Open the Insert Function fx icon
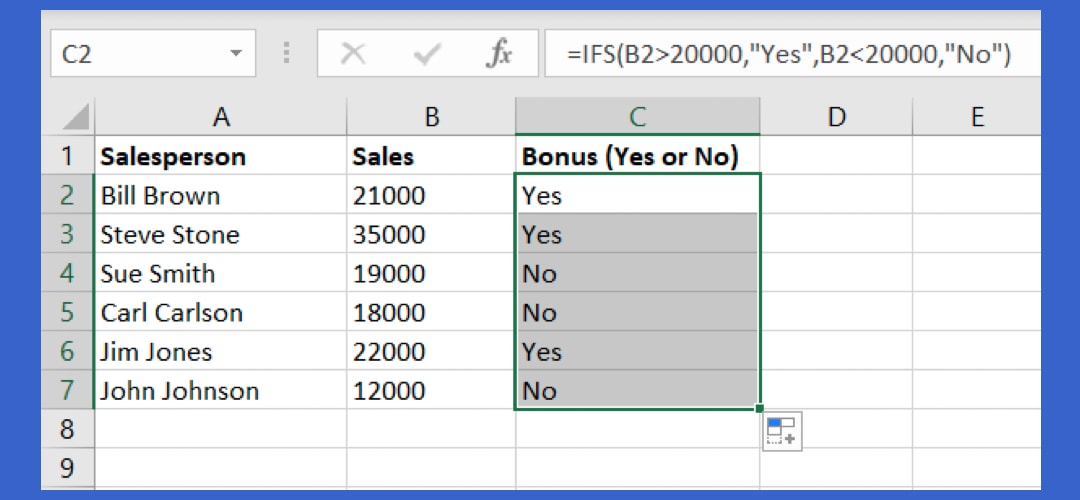The image size is (1080, 500). [x=499, y=54]
